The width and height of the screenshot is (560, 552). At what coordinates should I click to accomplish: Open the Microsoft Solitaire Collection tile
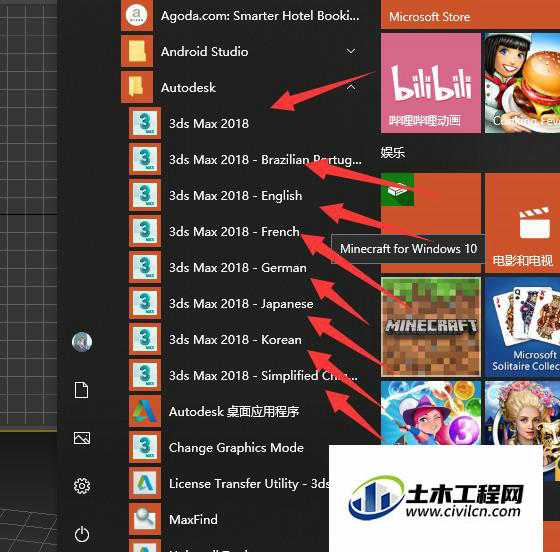click(522, 327)
